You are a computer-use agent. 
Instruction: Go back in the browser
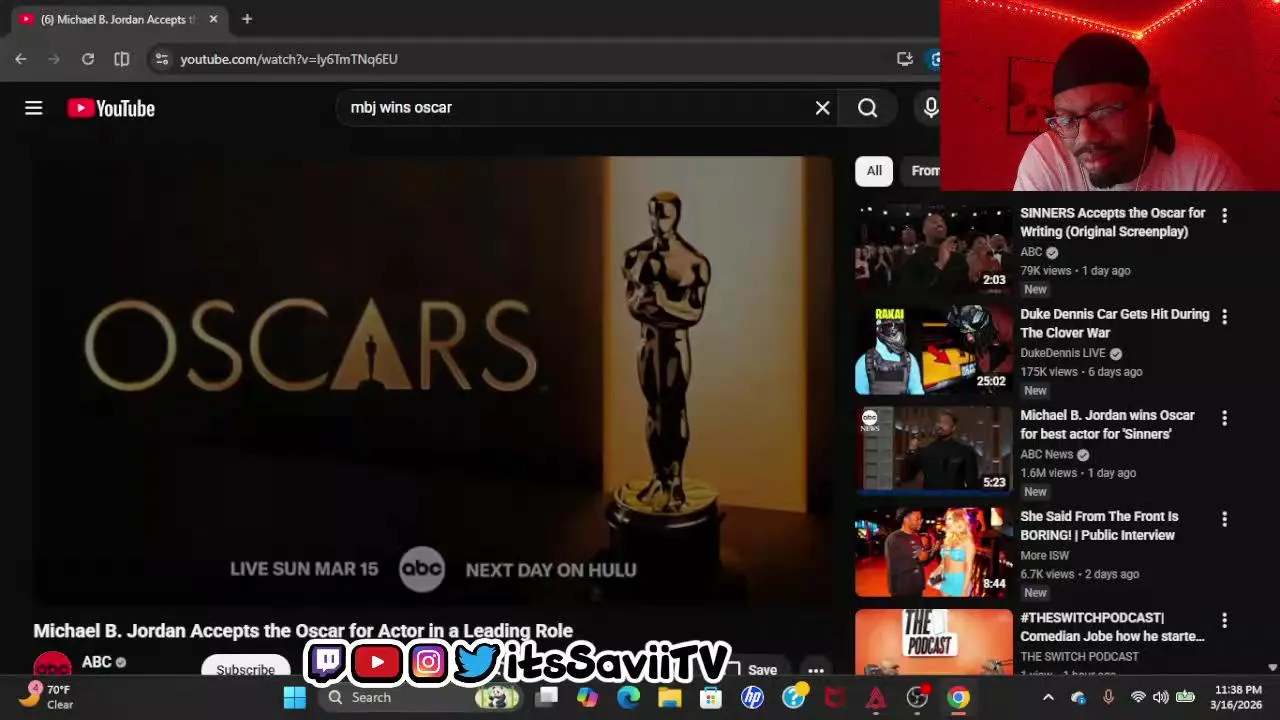(20, 59)
